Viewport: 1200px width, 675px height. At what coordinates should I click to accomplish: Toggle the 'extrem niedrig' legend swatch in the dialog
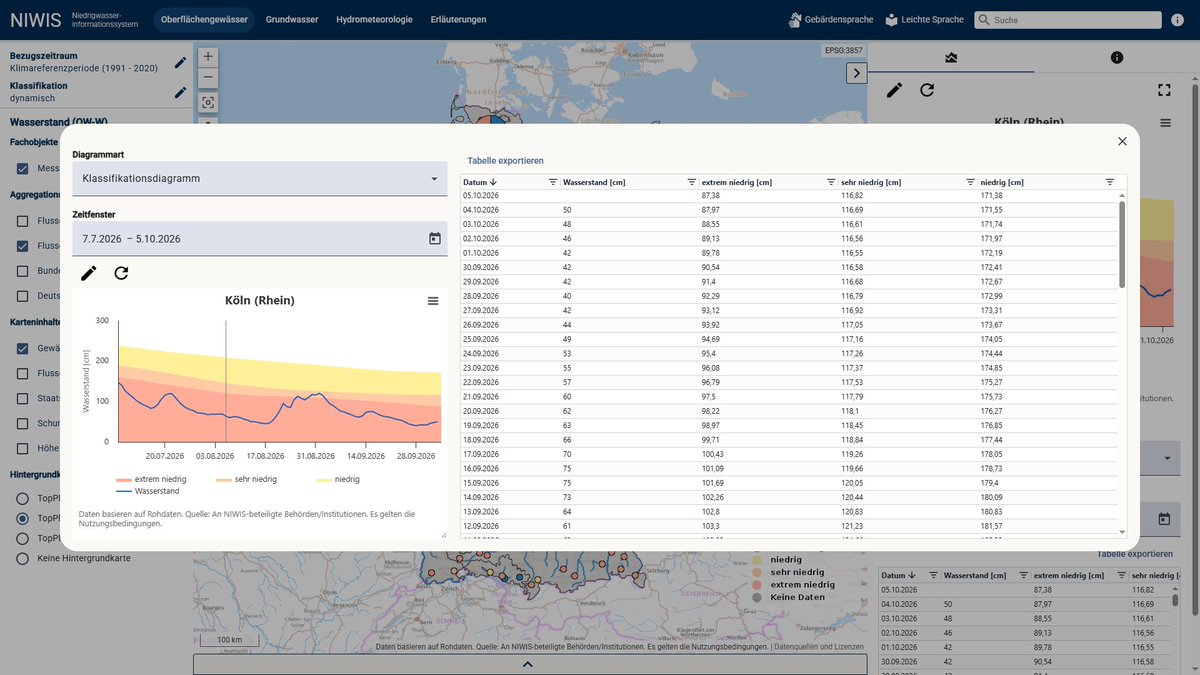[124, 480]
